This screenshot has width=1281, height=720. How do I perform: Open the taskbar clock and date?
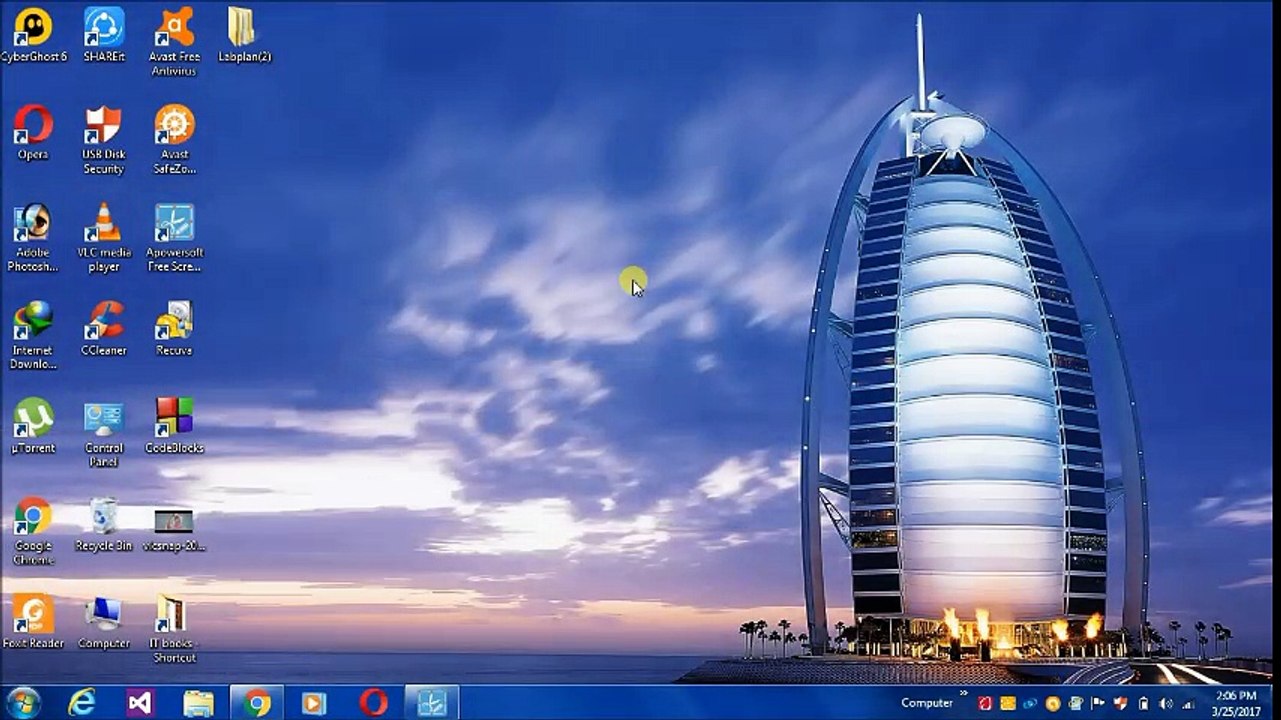(1236, 703)
